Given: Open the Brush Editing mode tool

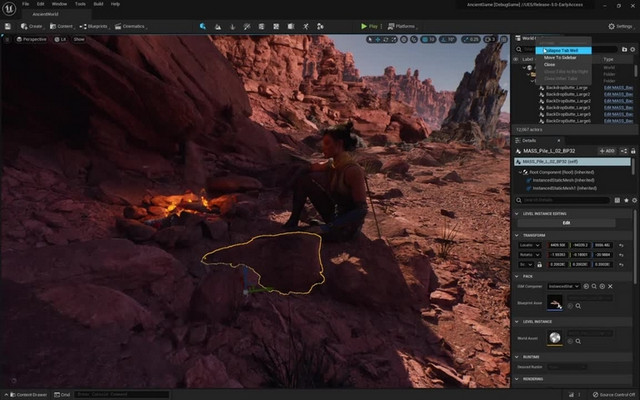Looking at the screenshot, I should tap(291, 26).
